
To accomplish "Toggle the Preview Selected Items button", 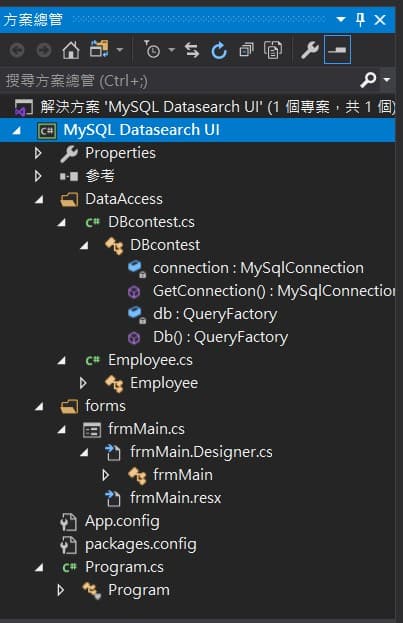I will [x=337, y=50].
